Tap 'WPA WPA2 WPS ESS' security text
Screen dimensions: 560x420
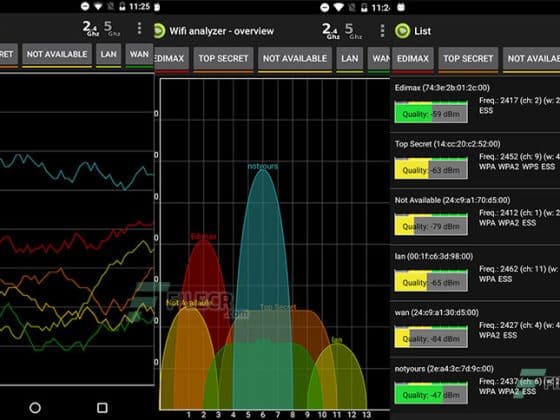(x=517, y=167)
